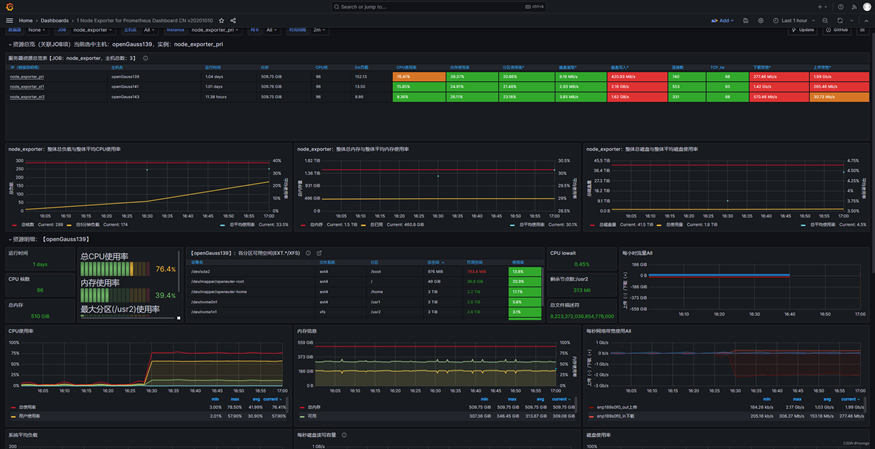Click the zoom out time range icon
875x449 pixels.
pos(825,20)
